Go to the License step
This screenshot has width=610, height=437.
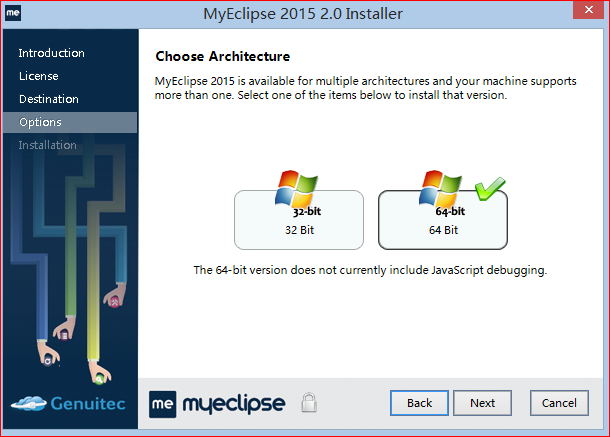[x=39, y=76]
